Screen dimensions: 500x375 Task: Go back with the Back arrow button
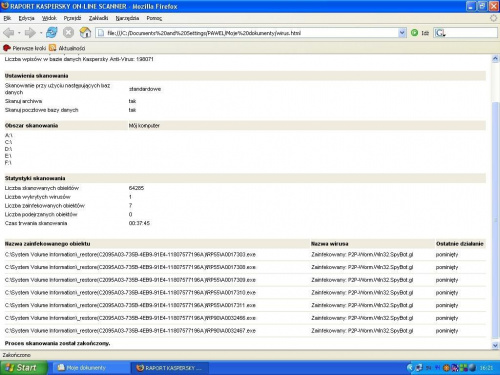coord(9,33)
